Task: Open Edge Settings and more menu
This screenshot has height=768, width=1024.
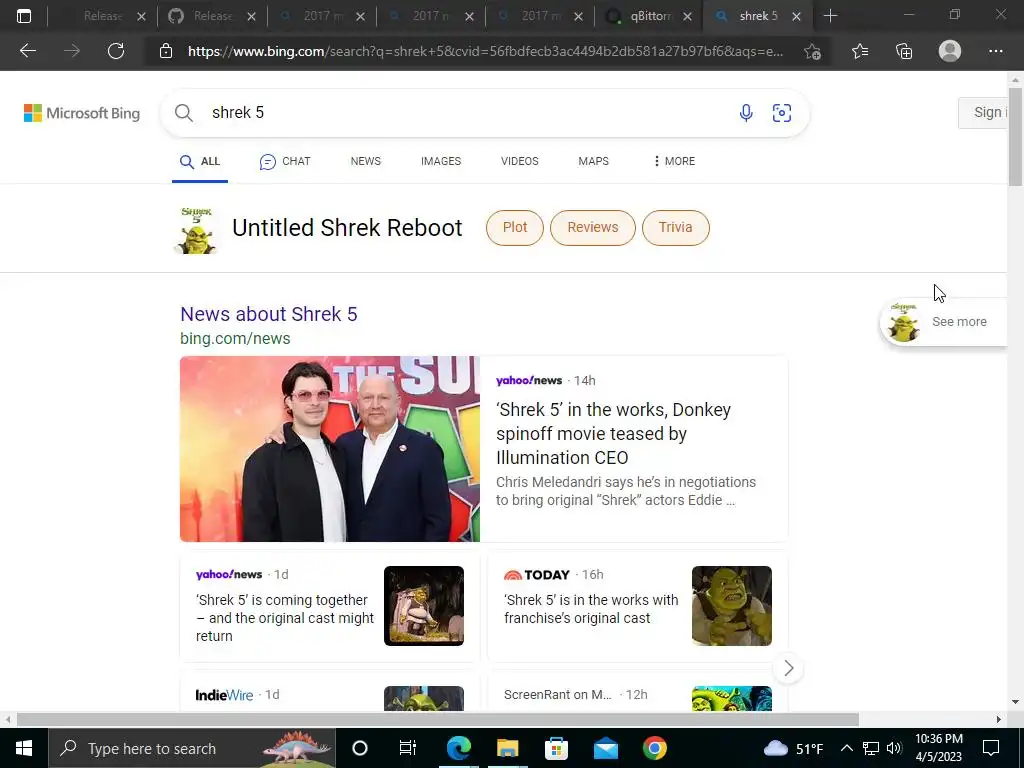Action: [x=995, y=51]
